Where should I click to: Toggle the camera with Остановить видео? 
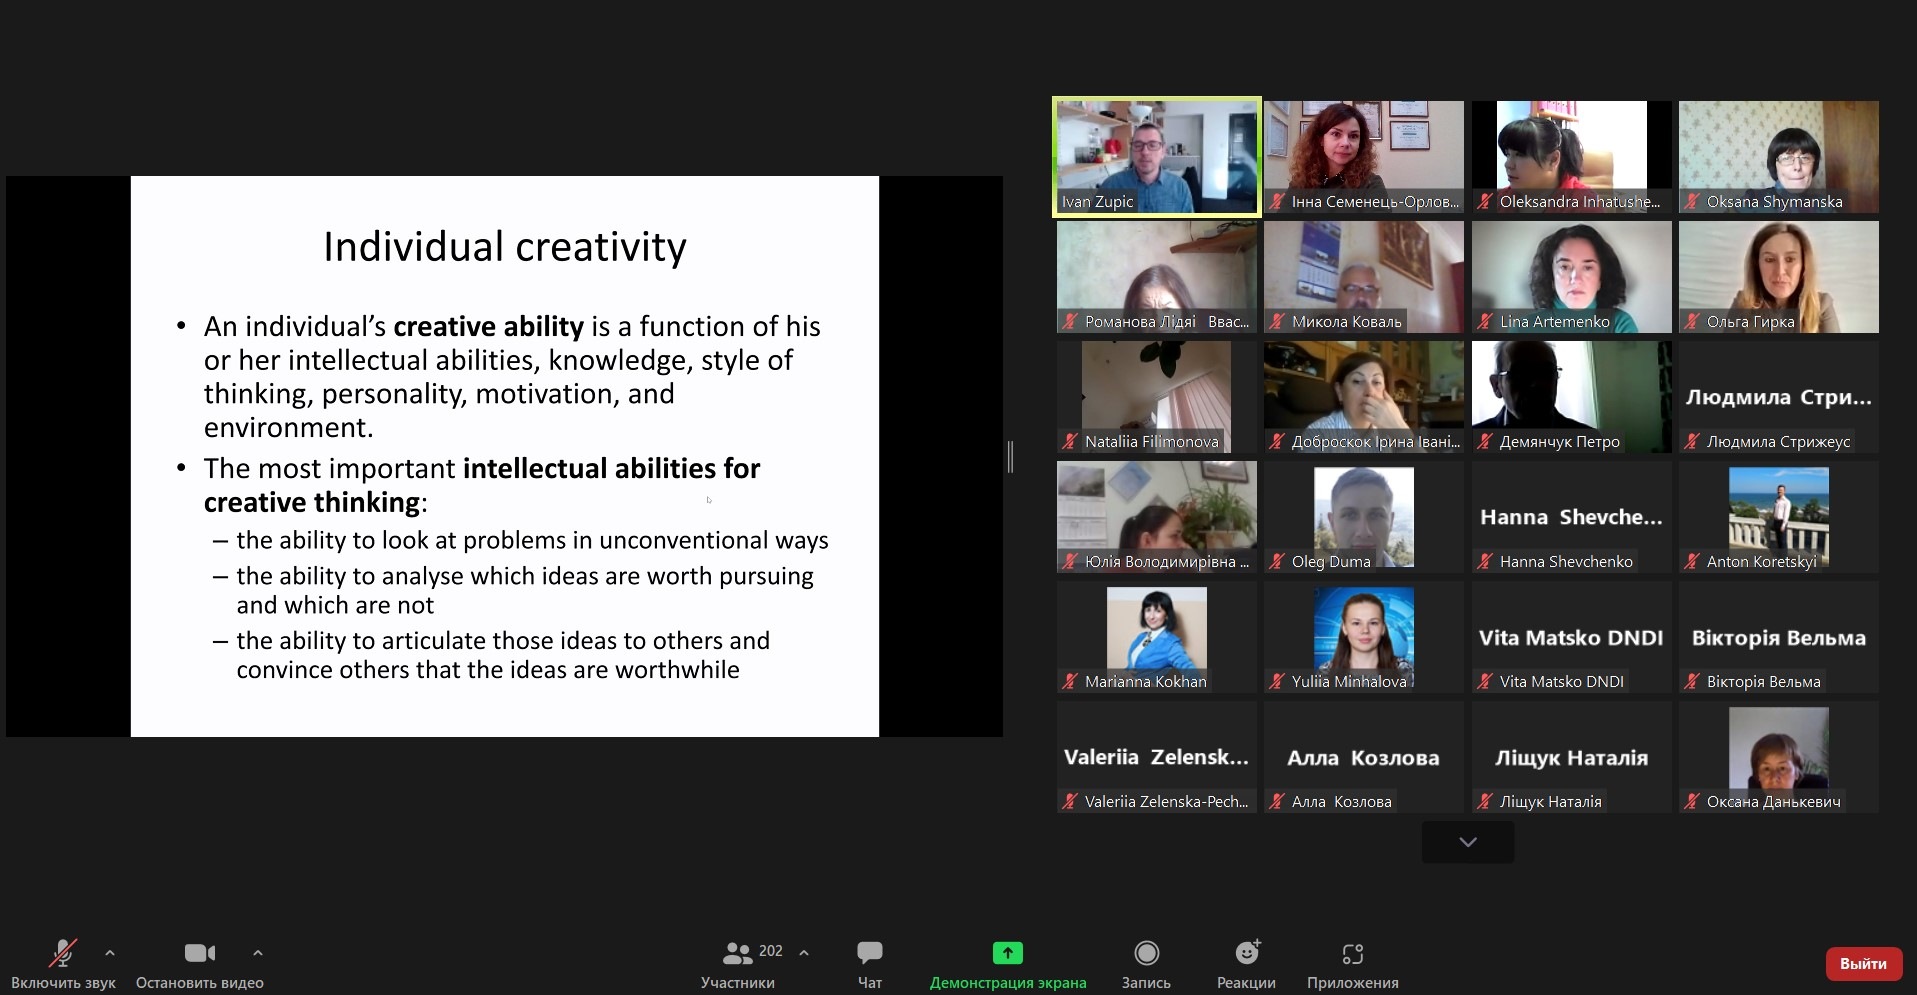click(199, 953)
